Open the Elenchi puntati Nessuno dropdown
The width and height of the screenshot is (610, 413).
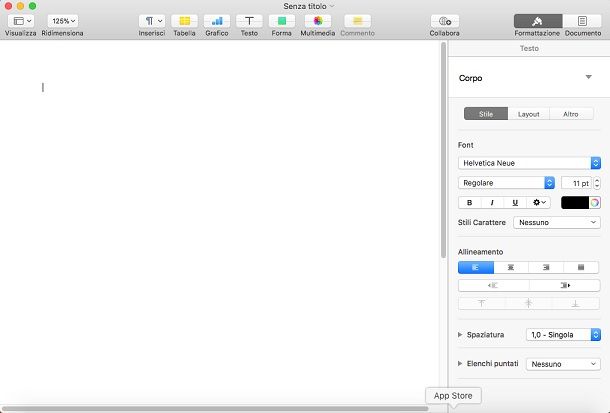pyautogui.click(x=563, y=364)
